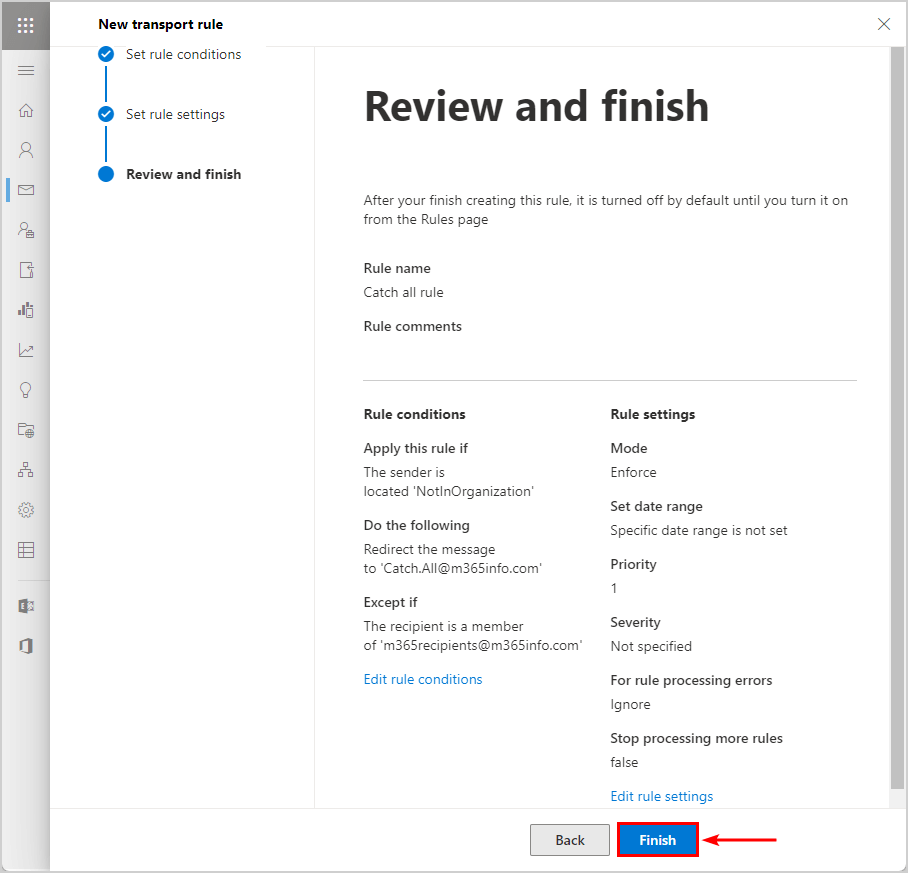908x873 pixels.
Task: Open the app launcher waffle icon
Action: [25, 25]
